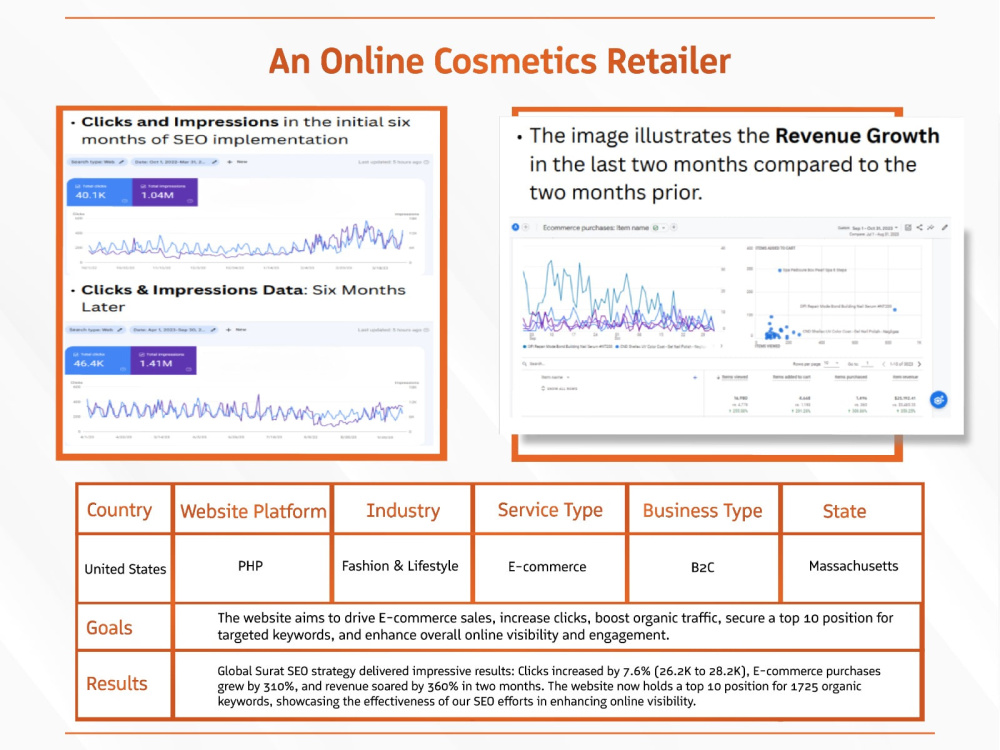Share the Ecommerce purchases report
This screenshot has height=750, width=1000.
pyautogui.click(x=920, y=227)
